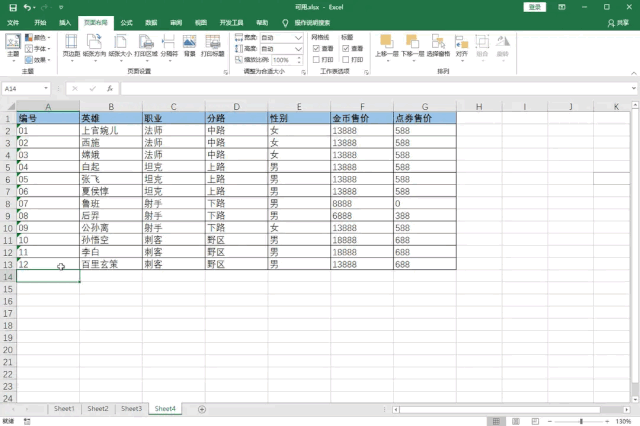The height and width of the screenshot is (426, 640).
Task: Open 纸张大小 (Paper Size) tool
Action: coord(120,46)
